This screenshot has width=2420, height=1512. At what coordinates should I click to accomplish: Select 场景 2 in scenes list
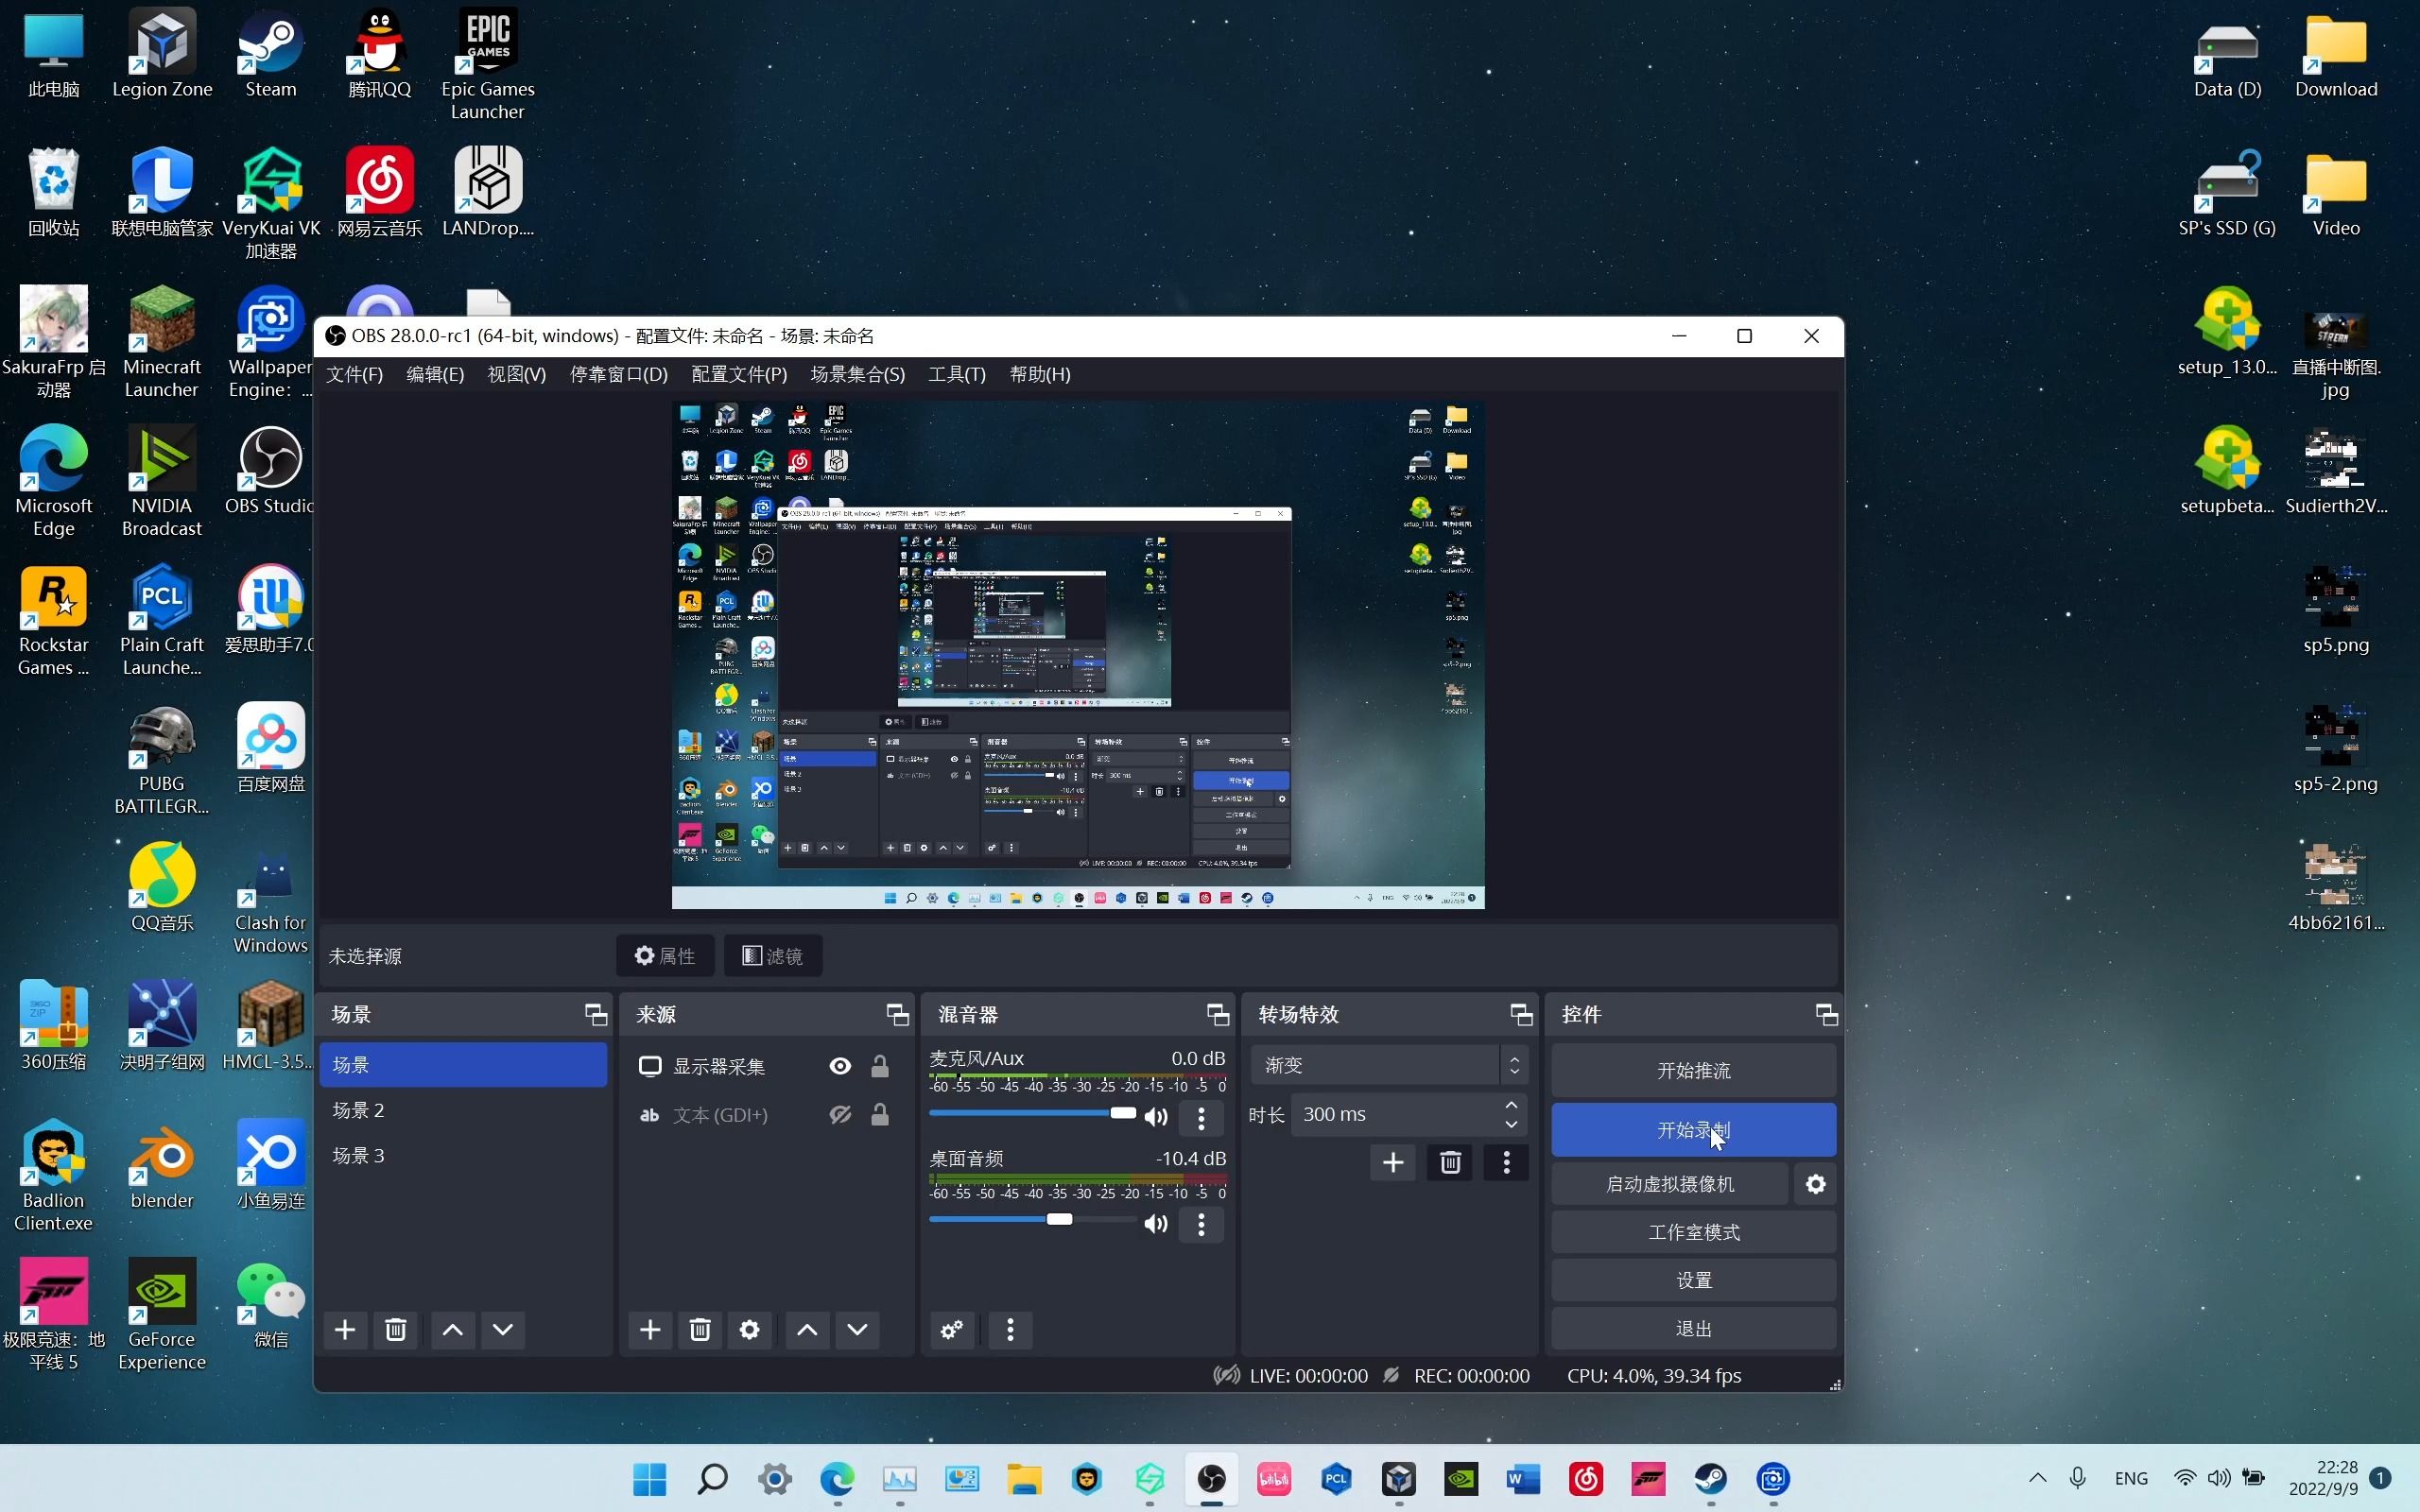(x=359, y=1110)
